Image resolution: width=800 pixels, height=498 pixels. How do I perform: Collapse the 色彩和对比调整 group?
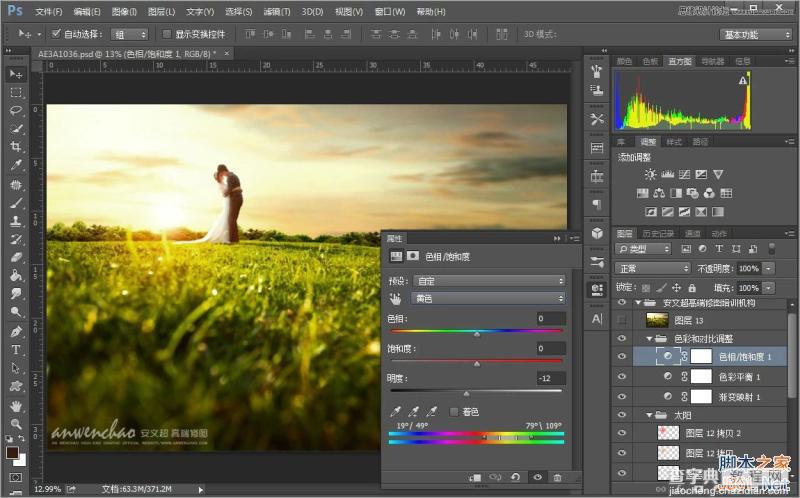click(x=649, y=338)
